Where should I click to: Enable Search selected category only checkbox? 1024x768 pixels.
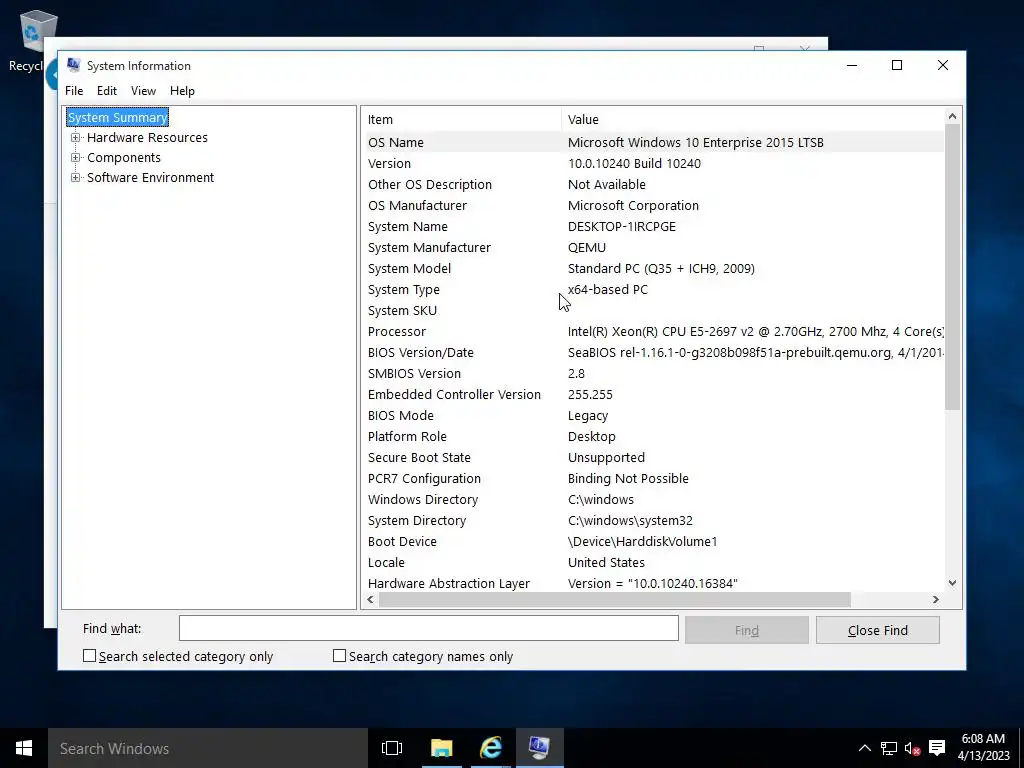89,656
